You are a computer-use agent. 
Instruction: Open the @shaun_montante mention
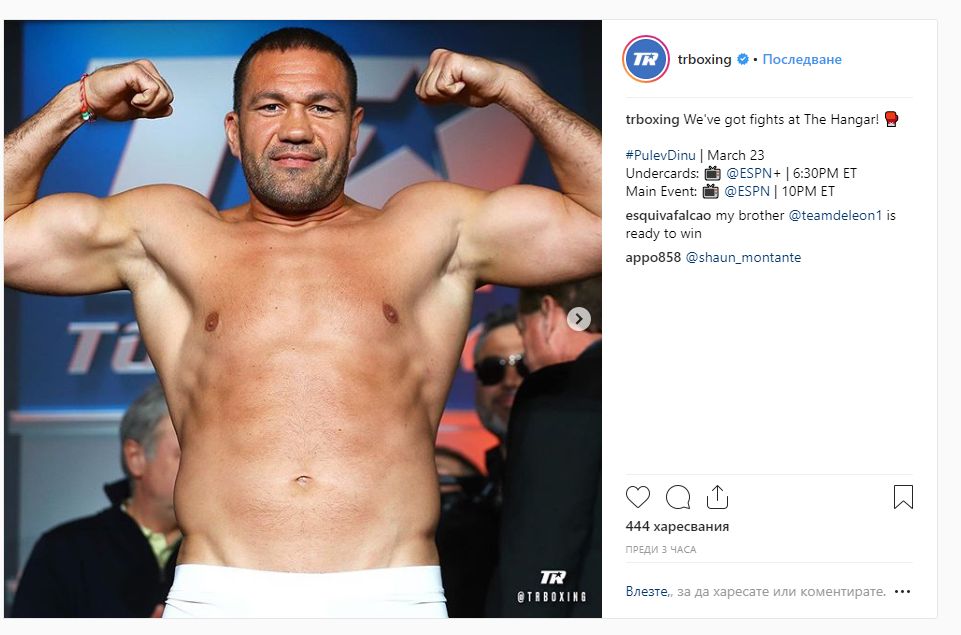pos(743,257)
